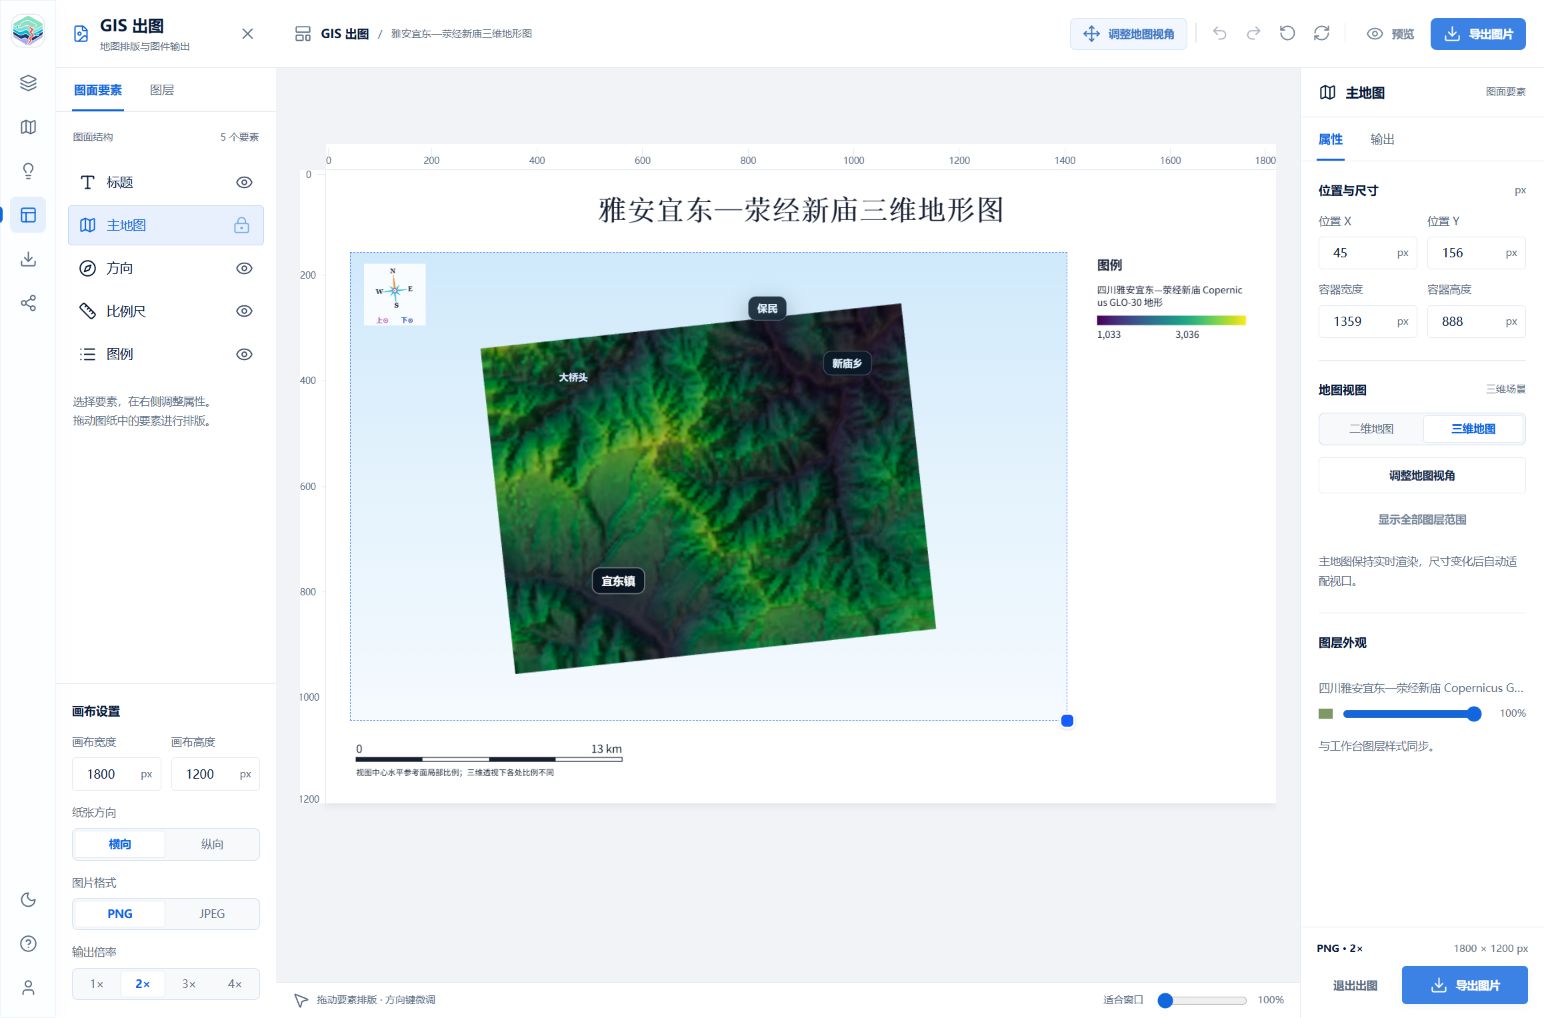Click the 画布宽度 input field
The height and width of the screenshot is (1018, 1544).
pos(116,774)
